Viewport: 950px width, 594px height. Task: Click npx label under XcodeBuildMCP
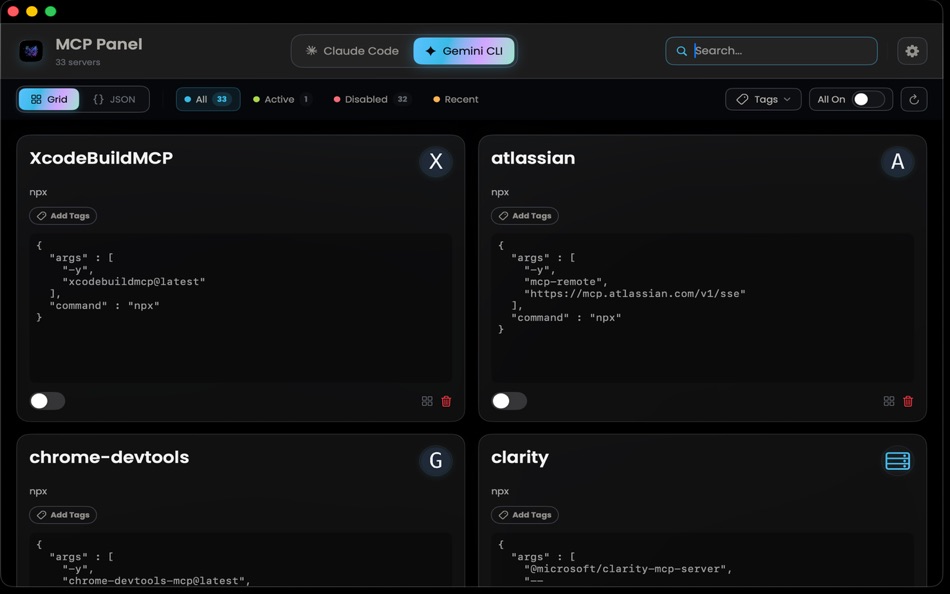[38, 192]
